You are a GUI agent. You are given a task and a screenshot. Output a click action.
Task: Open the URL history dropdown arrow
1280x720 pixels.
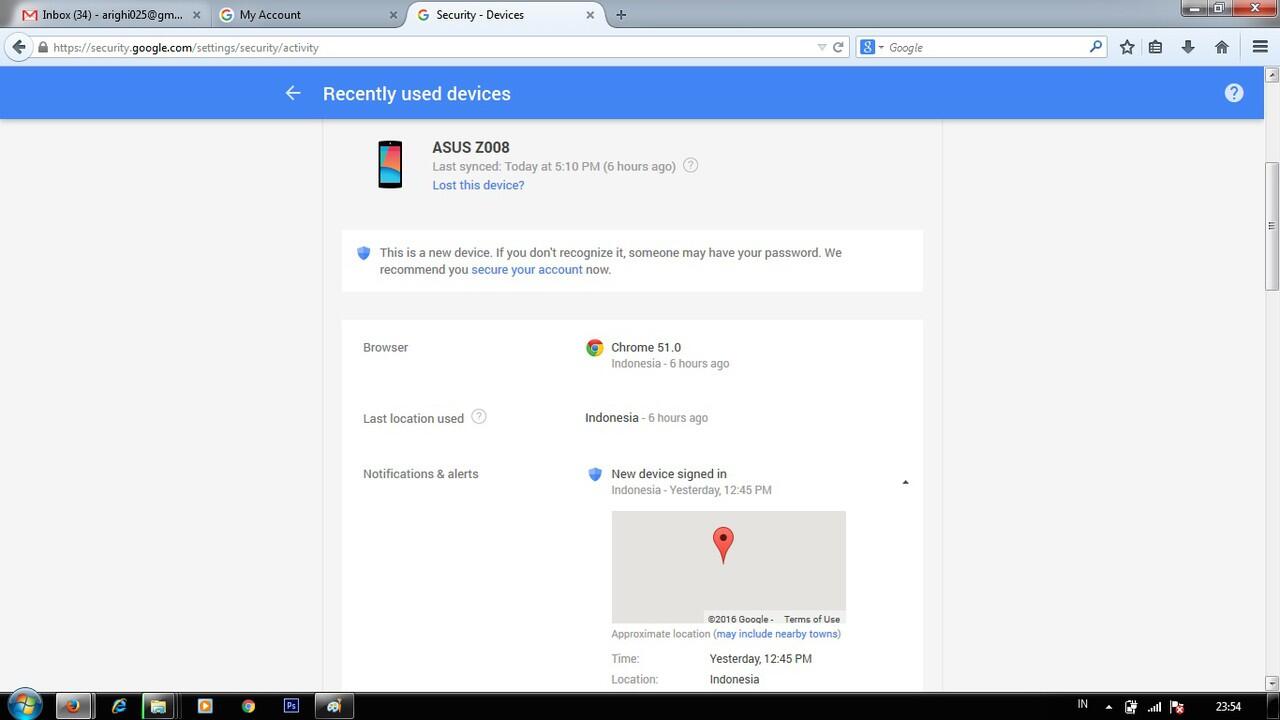coord(822,47)
